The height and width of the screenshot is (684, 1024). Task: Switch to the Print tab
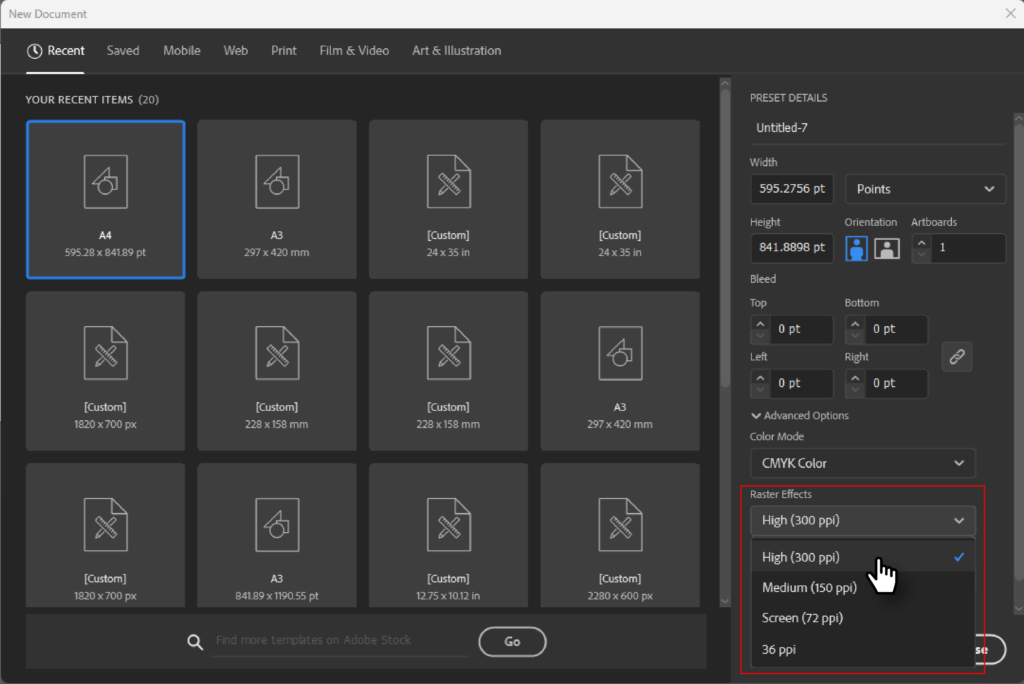coord(283,51)
